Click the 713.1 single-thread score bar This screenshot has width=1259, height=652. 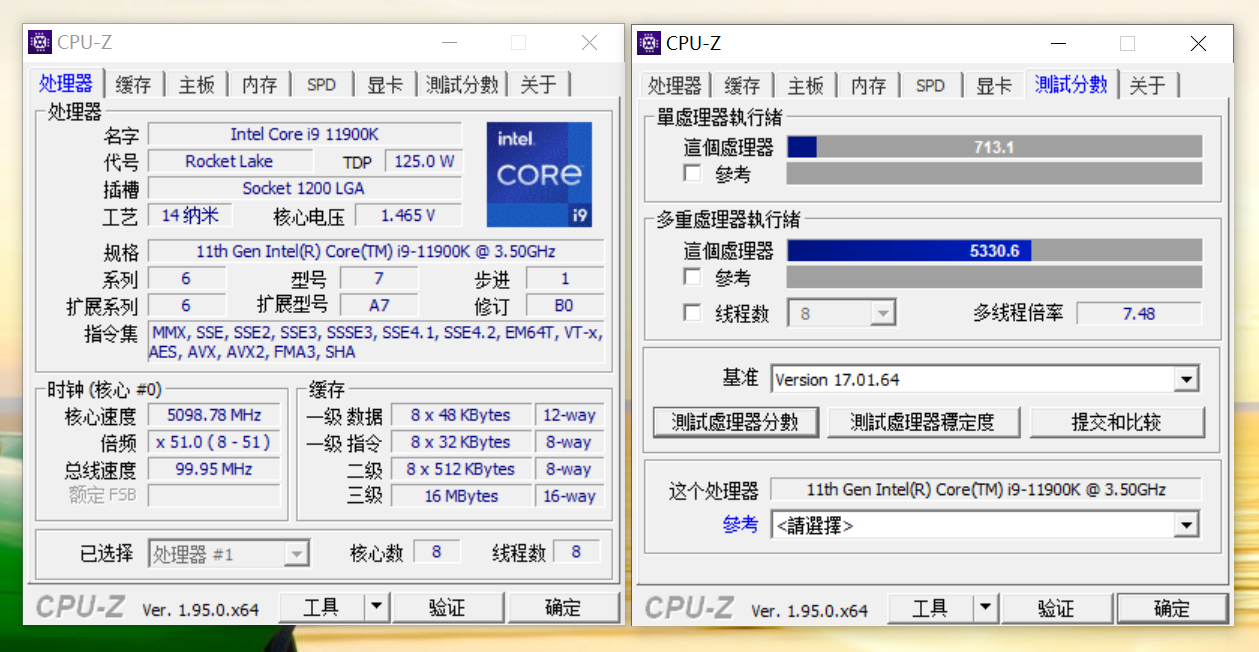coord(995,145)
